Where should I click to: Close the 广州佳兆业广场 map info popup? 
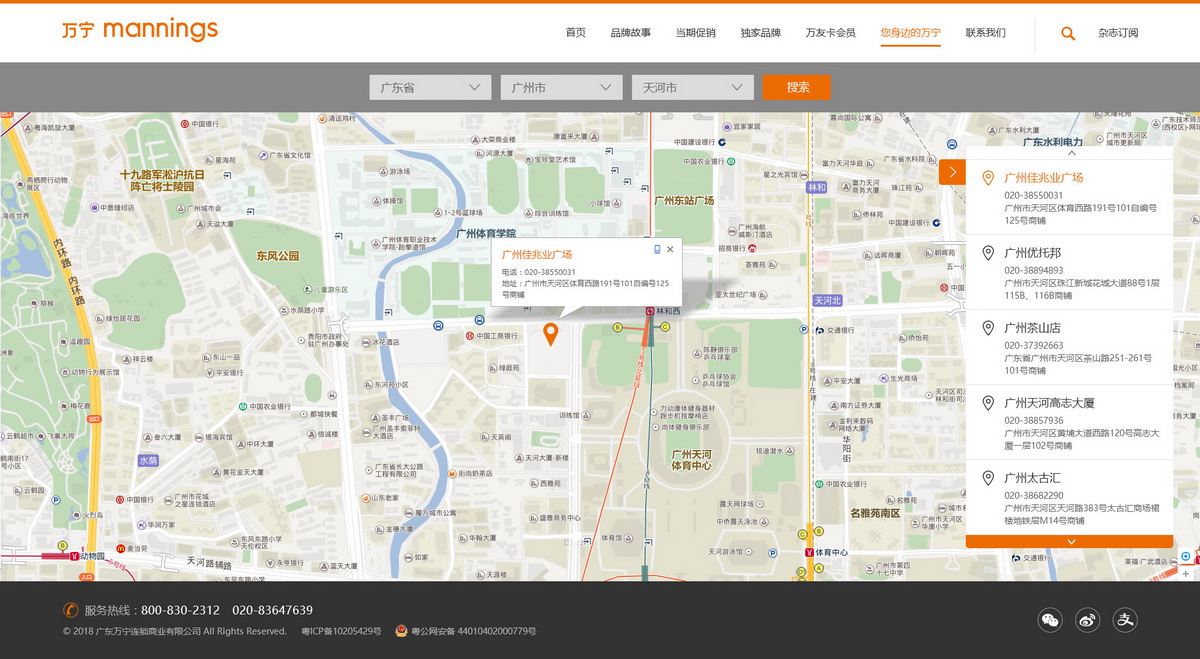pos(670,249)
